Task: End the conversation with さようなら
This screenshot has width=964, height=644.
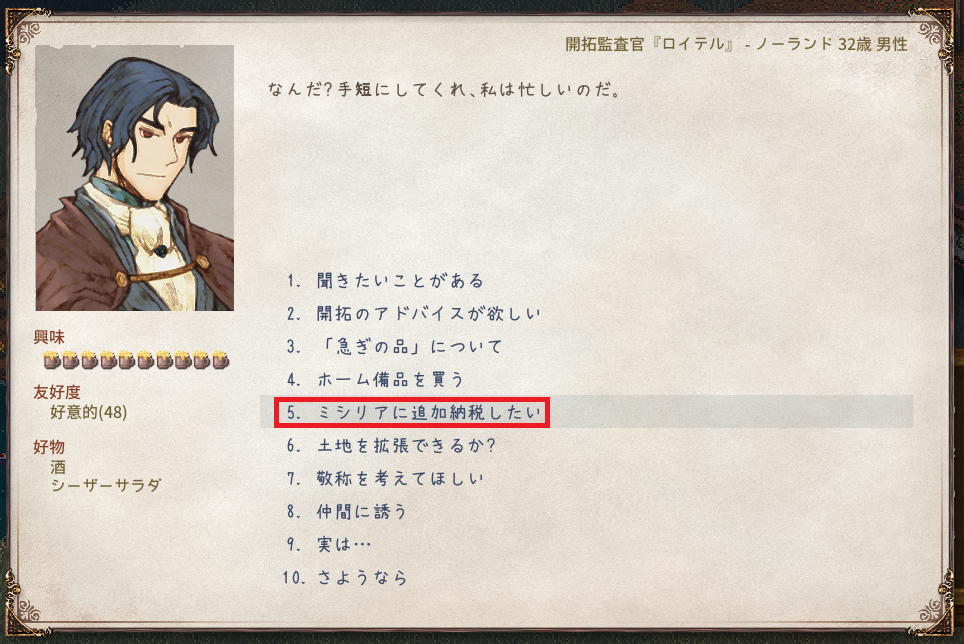Action: 345,578
